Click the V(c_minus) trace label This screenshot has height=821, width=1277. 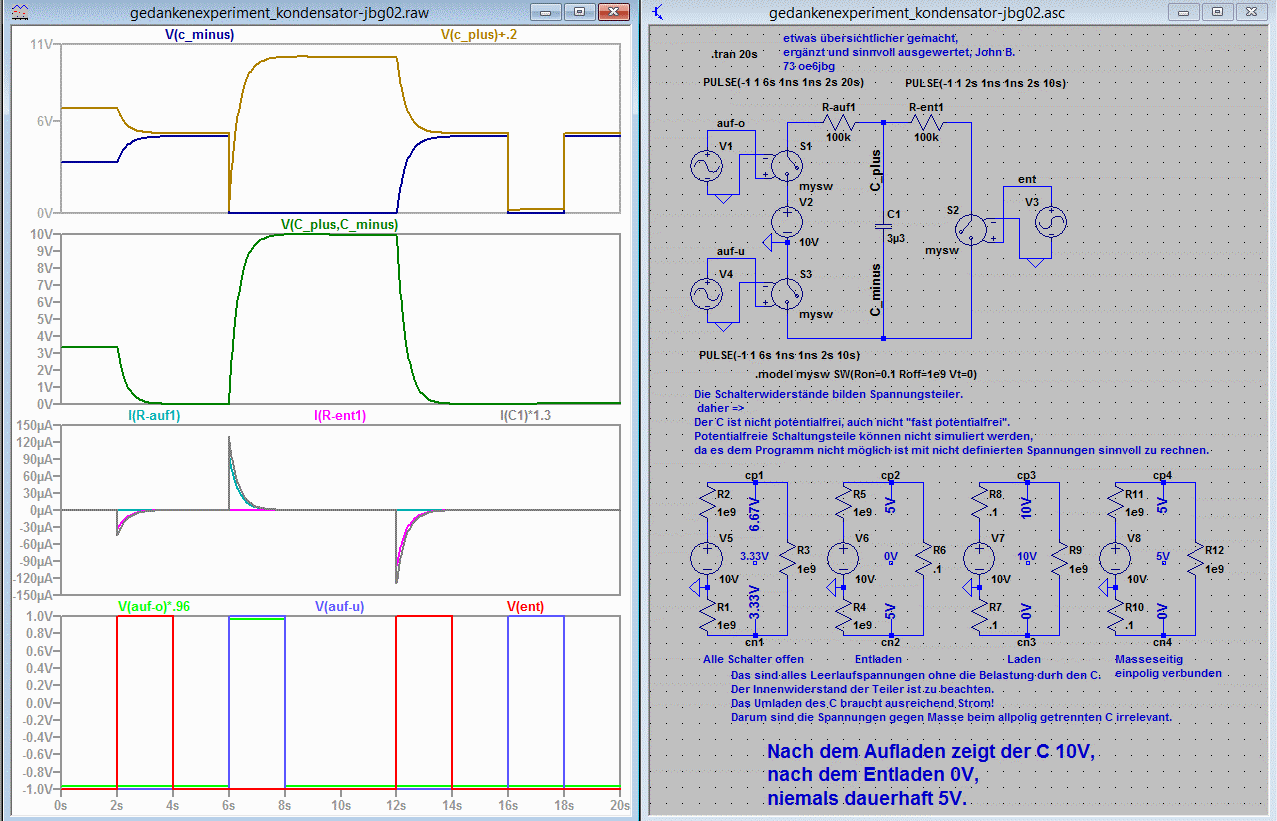[x=199, y=34]
